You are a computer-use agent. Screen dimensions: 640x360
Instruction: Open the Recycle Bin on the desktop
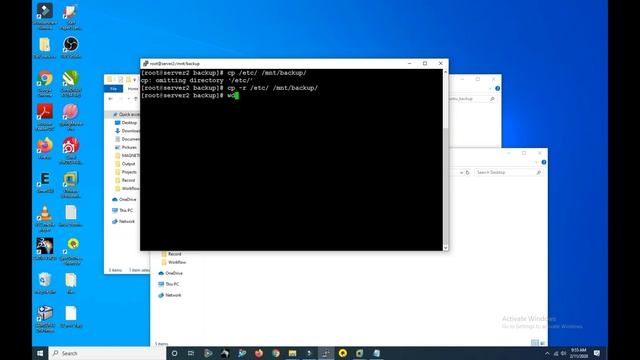pyautogui.click(x=45, y=283)
